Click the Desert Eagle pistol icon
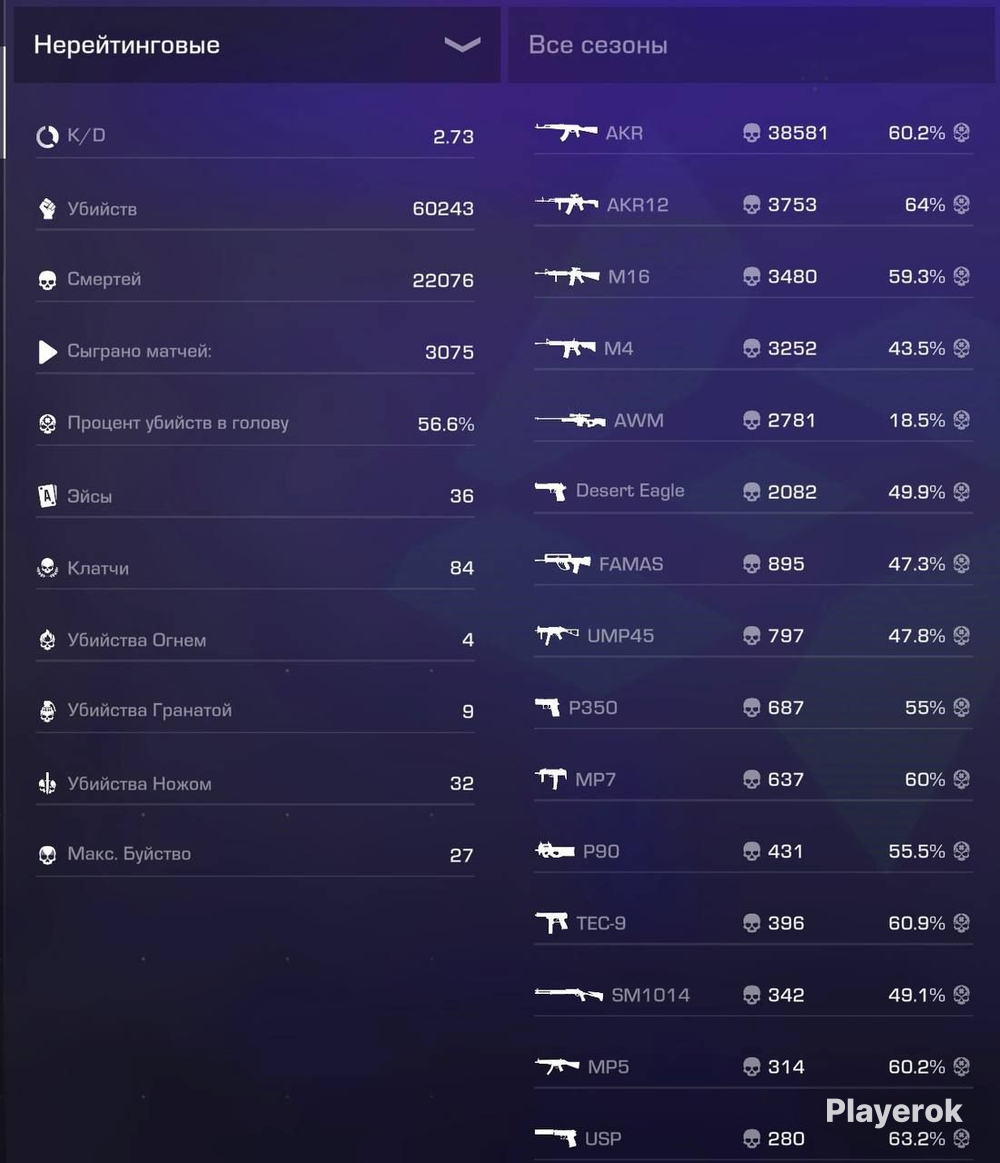The height and width of the screenshot is (1163, 1000). 551,491
